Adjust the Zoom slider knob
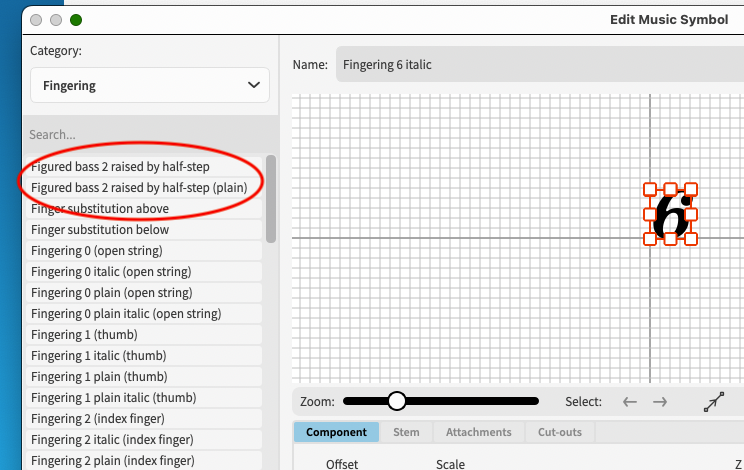Image resolution: width=744 pixels, height=470 pixels. 397,401
